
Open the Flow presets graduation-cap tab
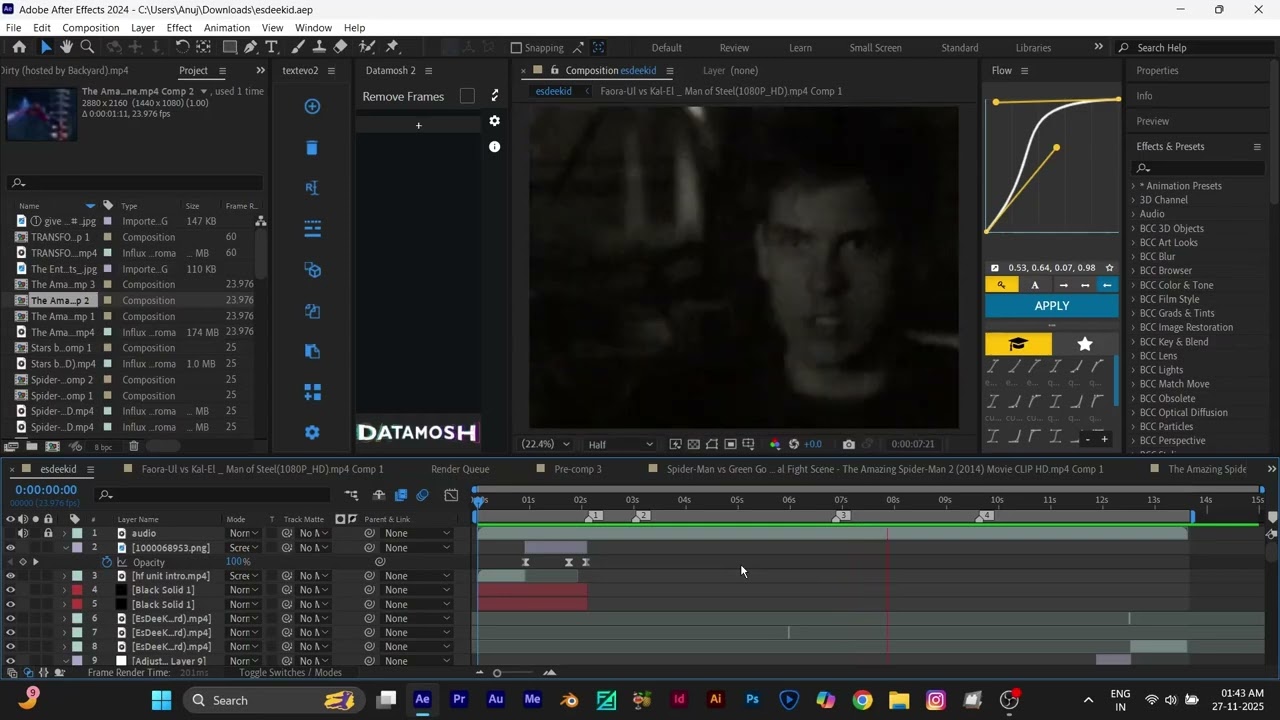1018,344
